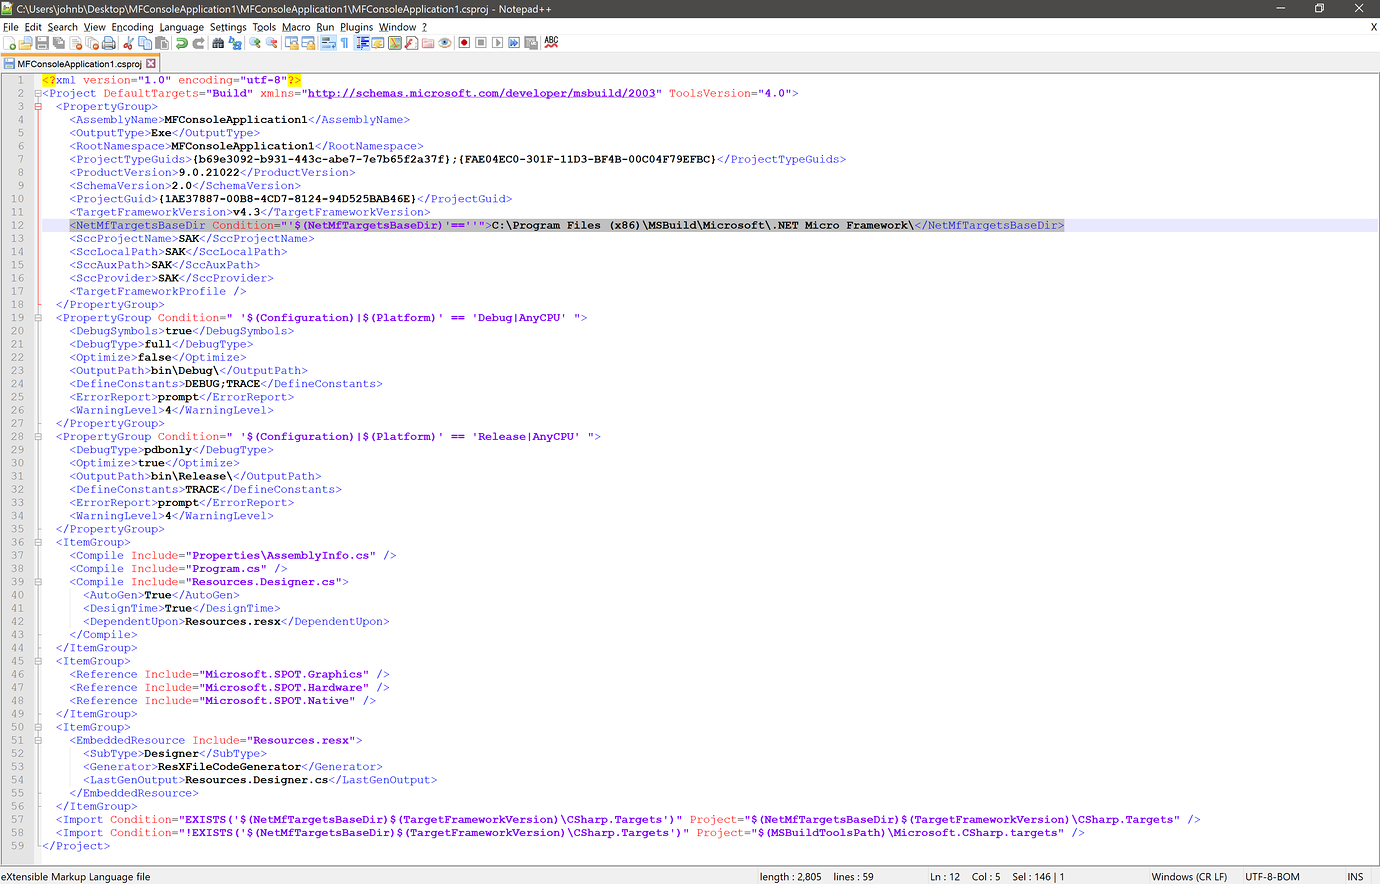Toggle INS insert mode in status bar

1355,877
